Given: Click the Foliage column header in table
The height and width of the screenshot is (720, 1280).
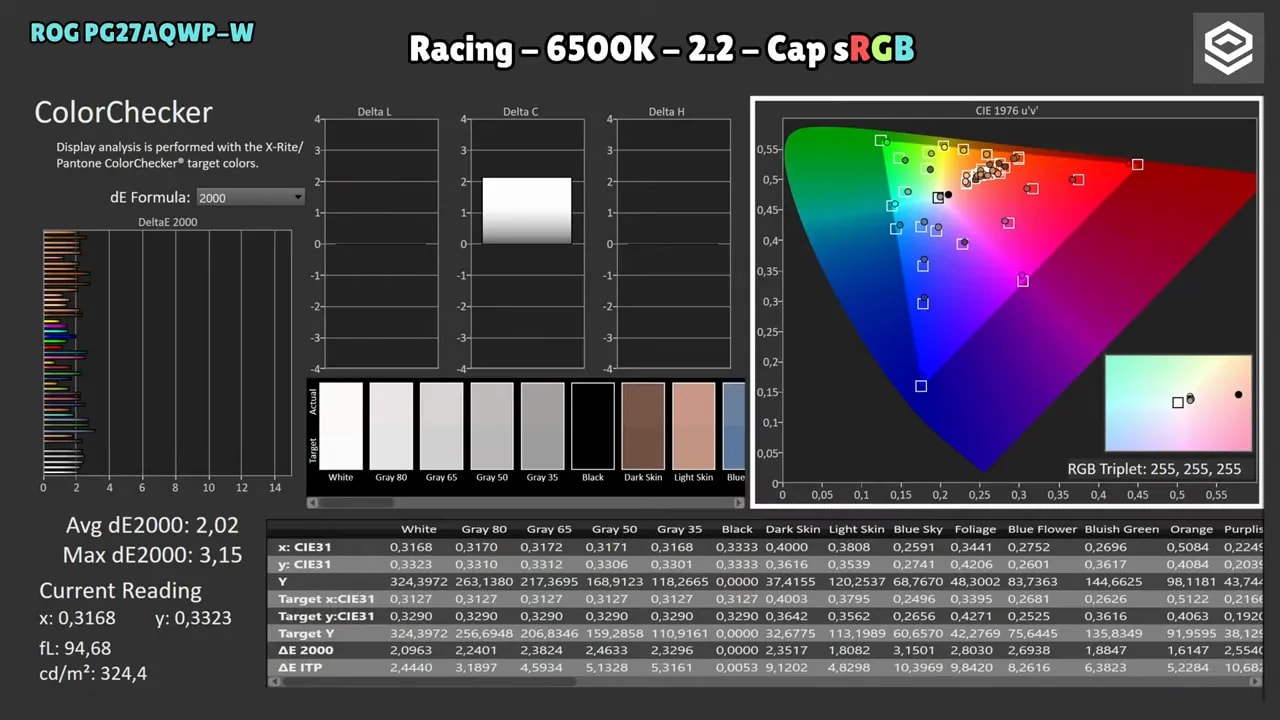Looking at the screenshot, I should (x=975, y=529).
